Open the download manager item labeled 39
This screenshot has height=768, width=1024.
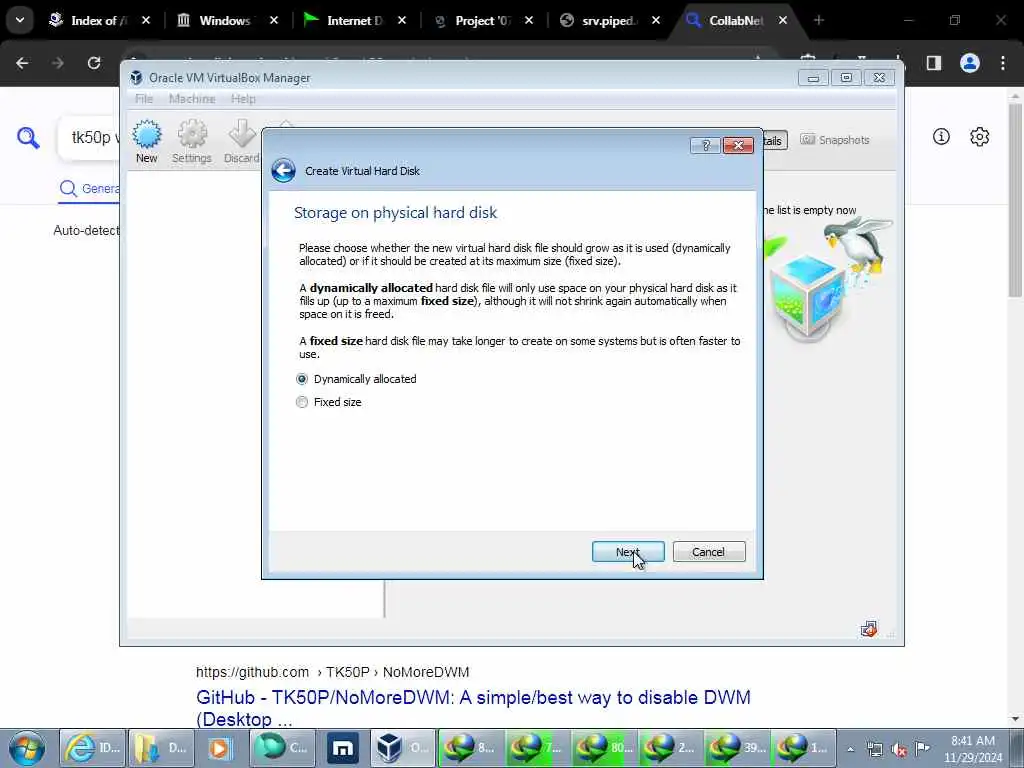[738, 748]
